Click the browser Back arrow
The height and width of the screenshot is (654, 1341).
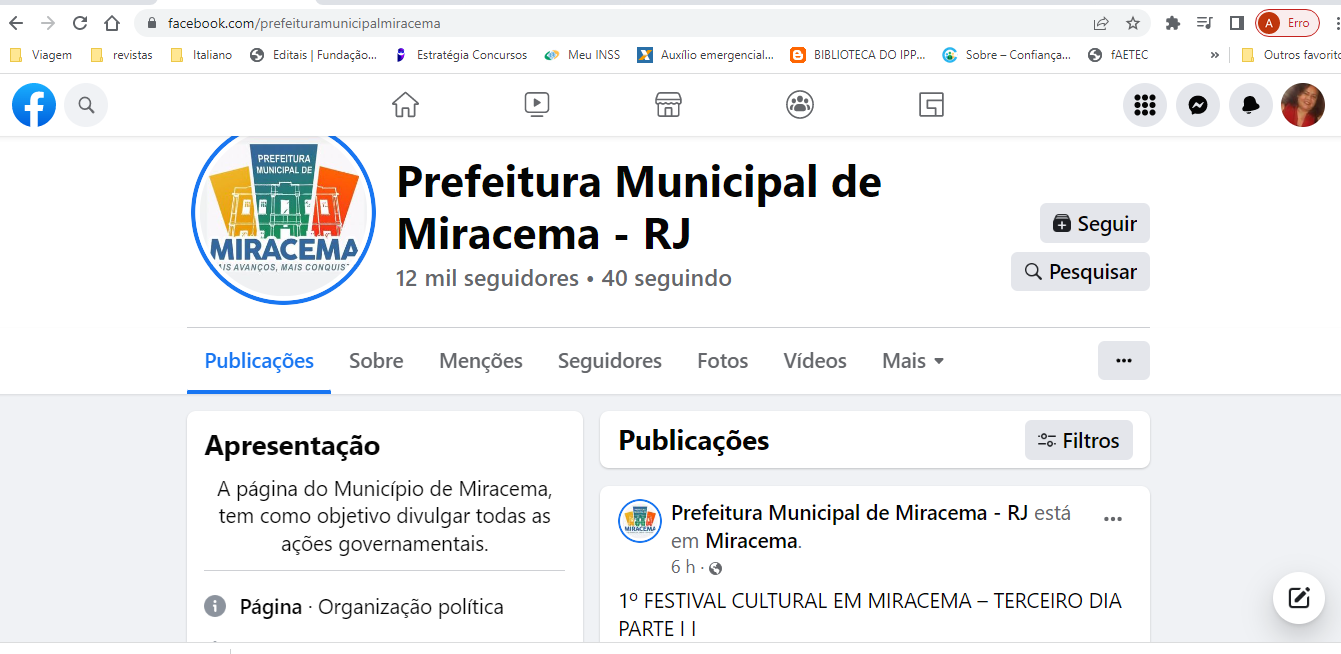[x=16, y=23]
